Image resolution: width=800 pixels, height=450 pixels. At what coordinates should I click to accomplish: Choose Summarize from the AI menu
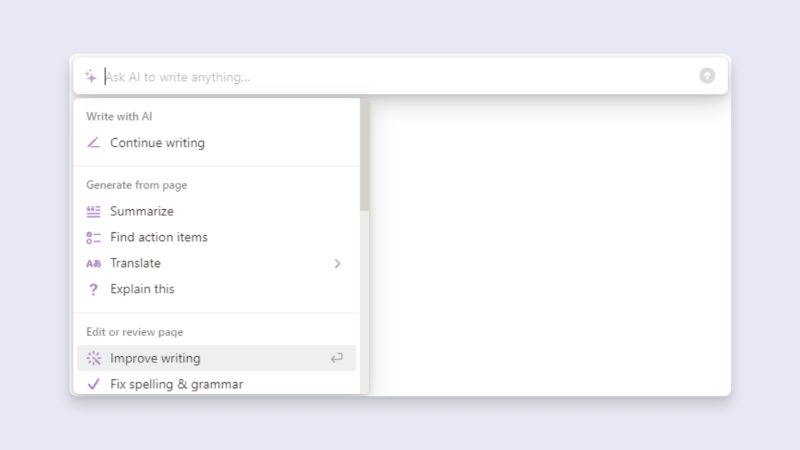[142, 211]
